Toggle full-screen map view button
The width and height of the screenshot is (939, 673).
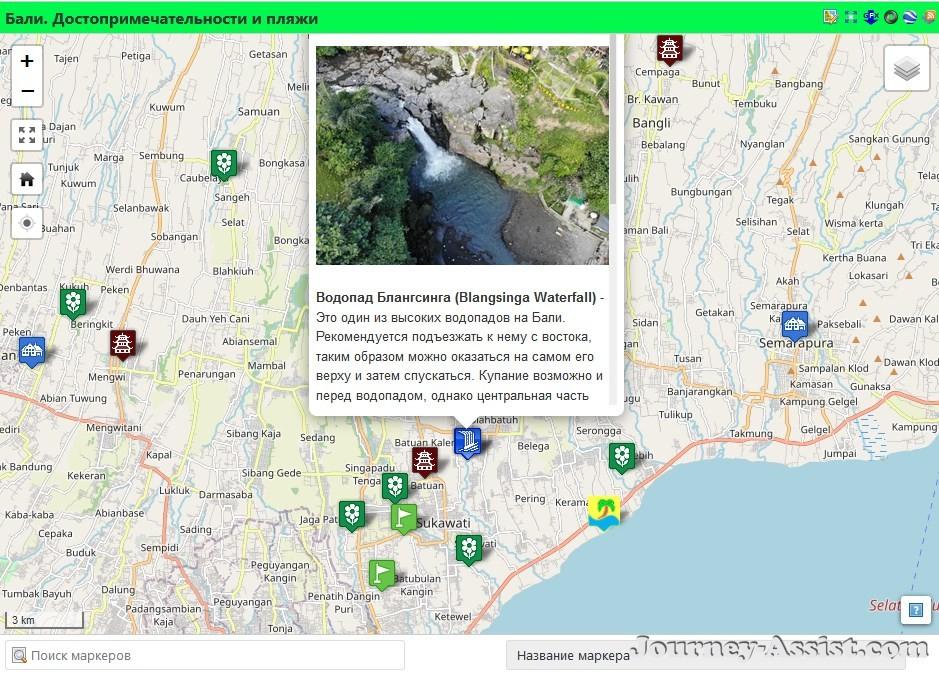(27, 135)
